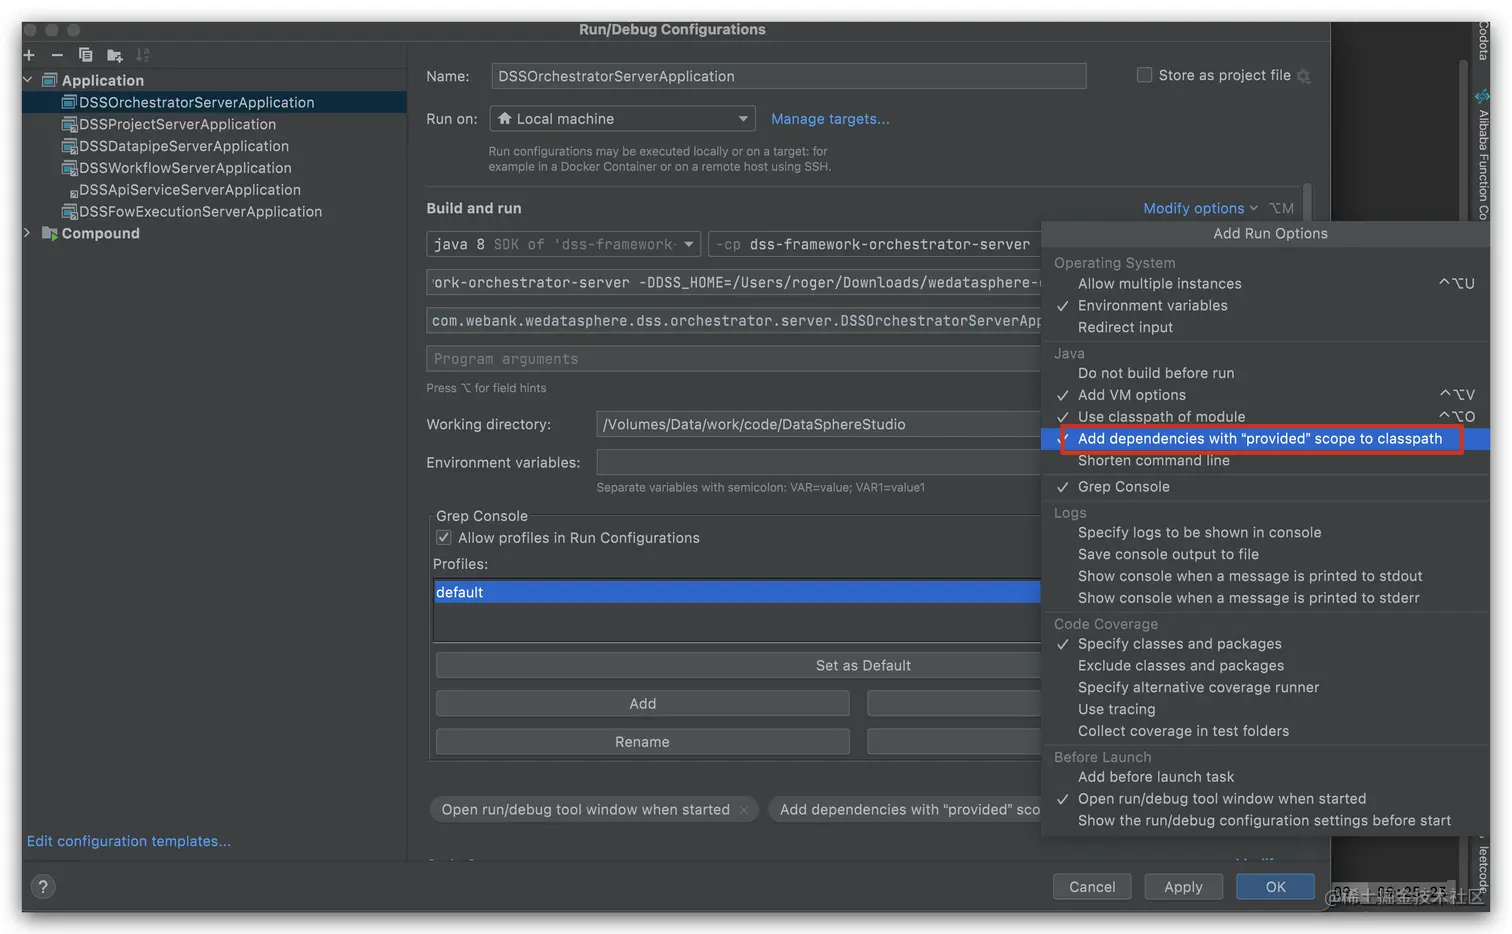The height and width of the screenshot is (934, 1512).
Task: Select Add before launch task
Action: 1155,777
